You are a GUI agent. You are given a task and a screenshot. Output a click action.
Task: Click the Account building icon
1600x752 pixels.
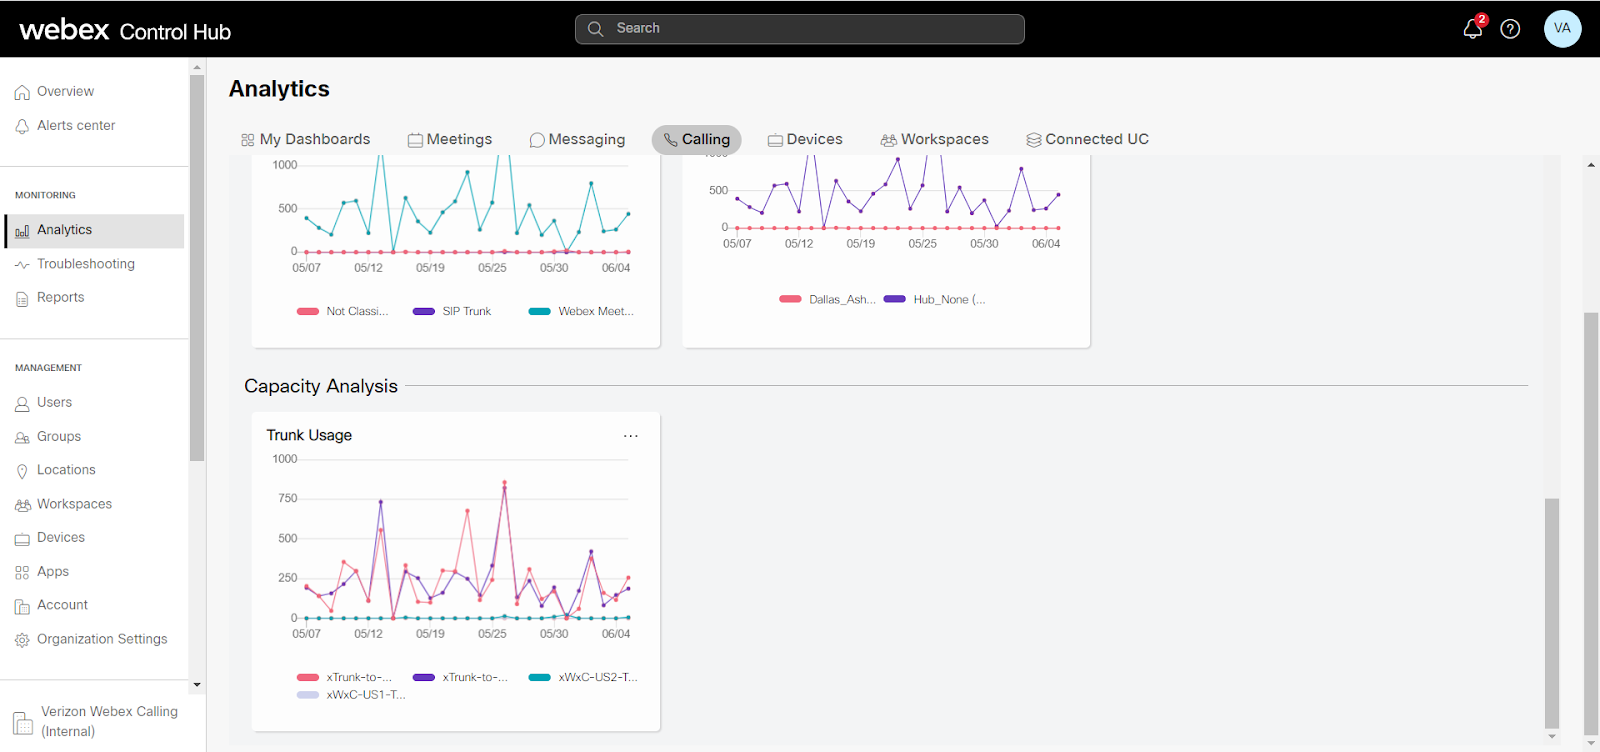click(22, 606)
